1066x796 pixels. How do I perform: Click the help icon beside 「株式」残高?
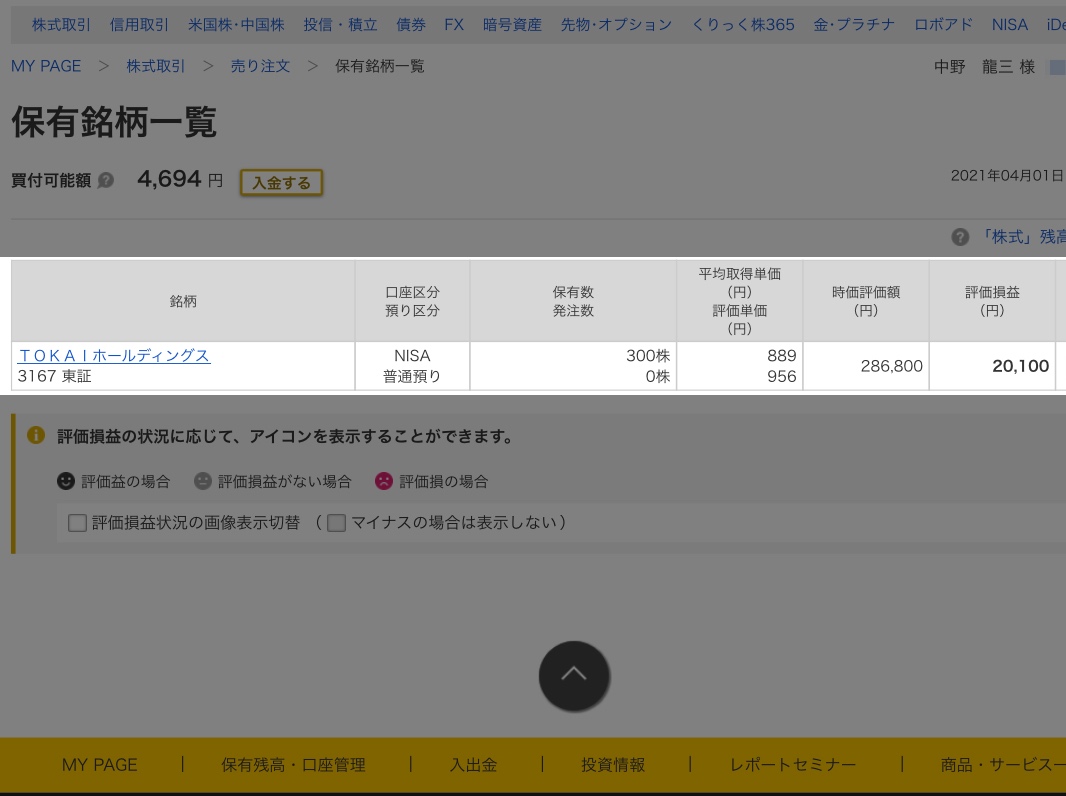coord(960,237)
